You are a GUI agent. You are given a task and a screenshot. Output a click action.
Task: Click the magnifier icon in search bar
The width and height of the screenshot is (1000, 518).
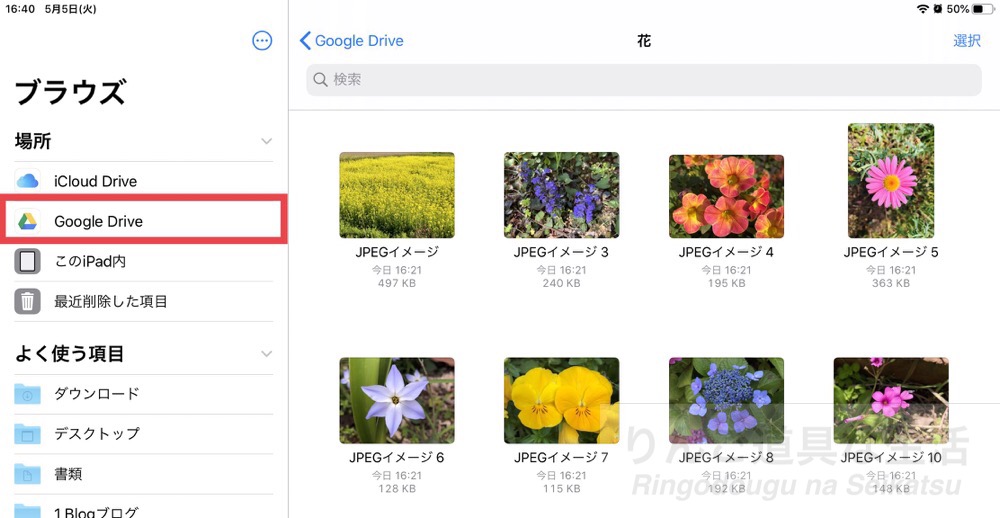320,80
